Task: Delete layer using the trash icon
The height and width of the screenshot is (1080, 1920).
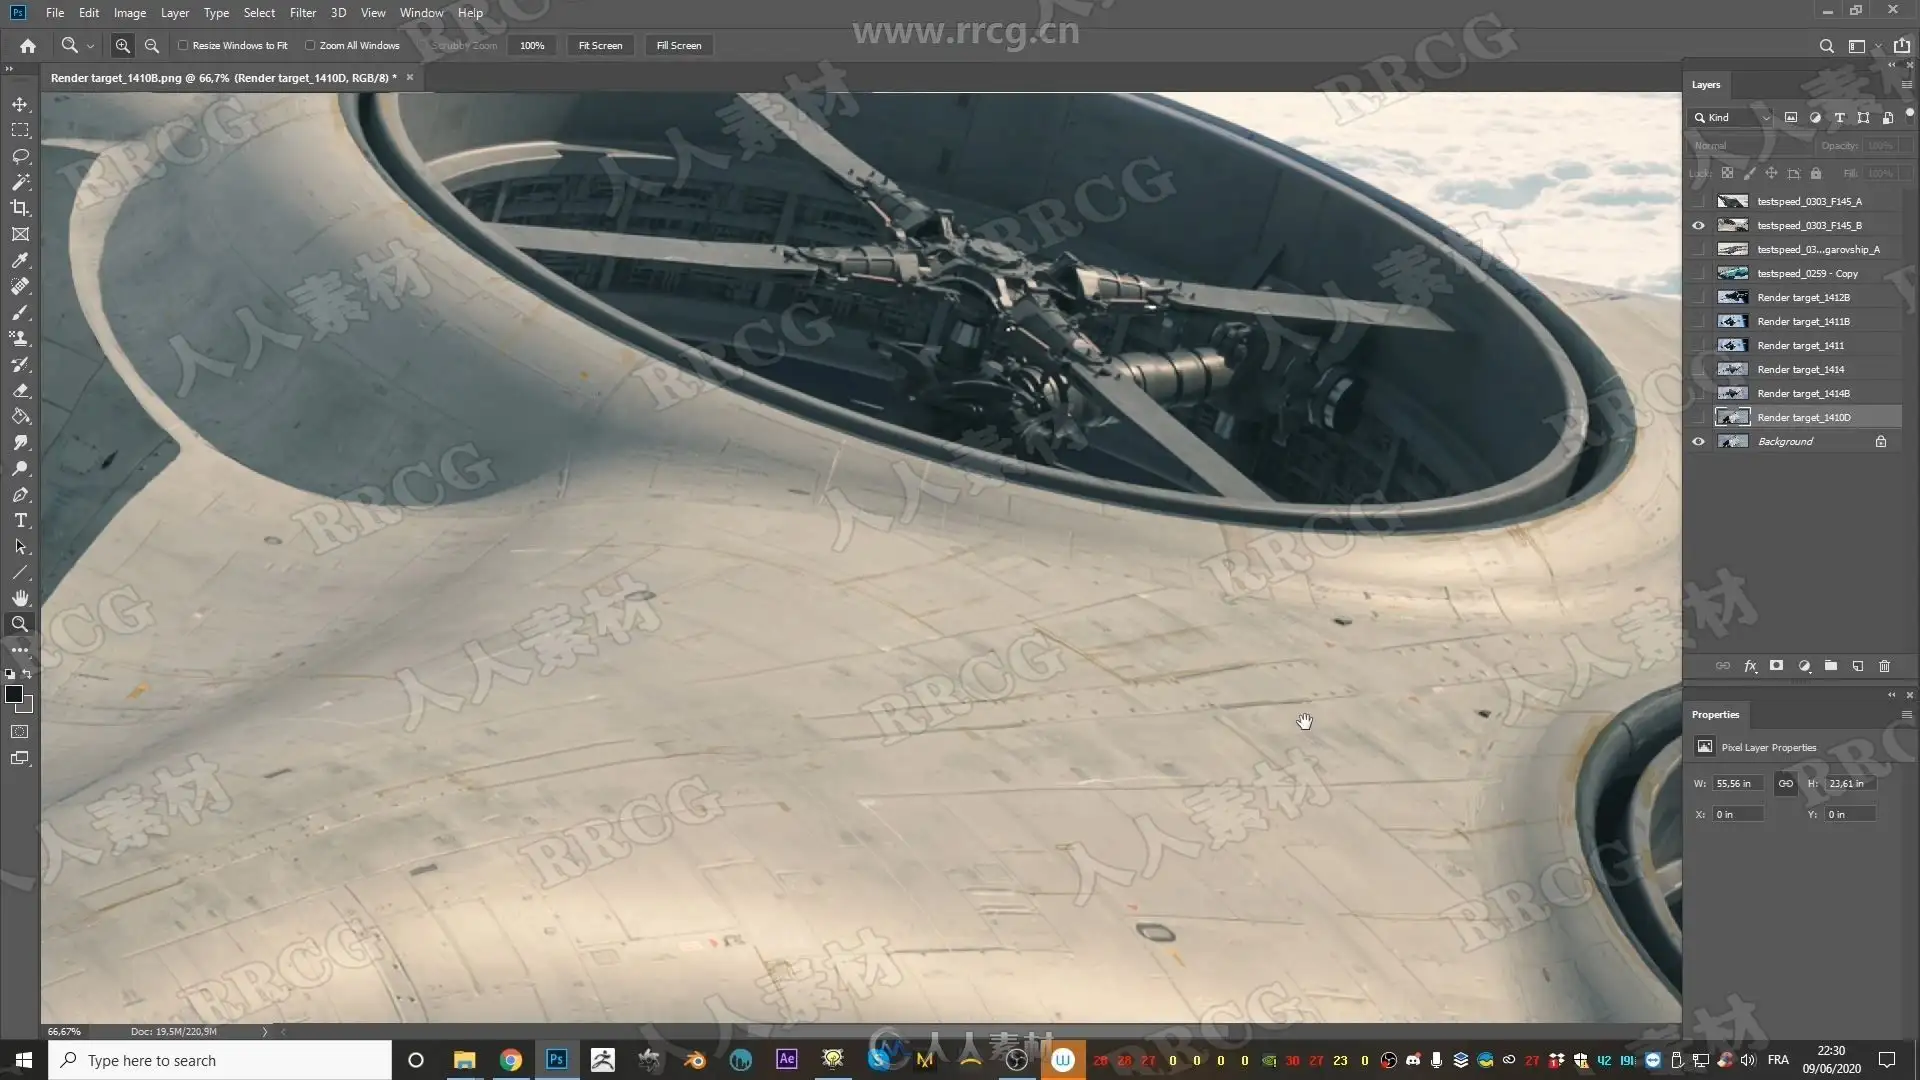Action: pyautogui.click(x=1884, y=666)
